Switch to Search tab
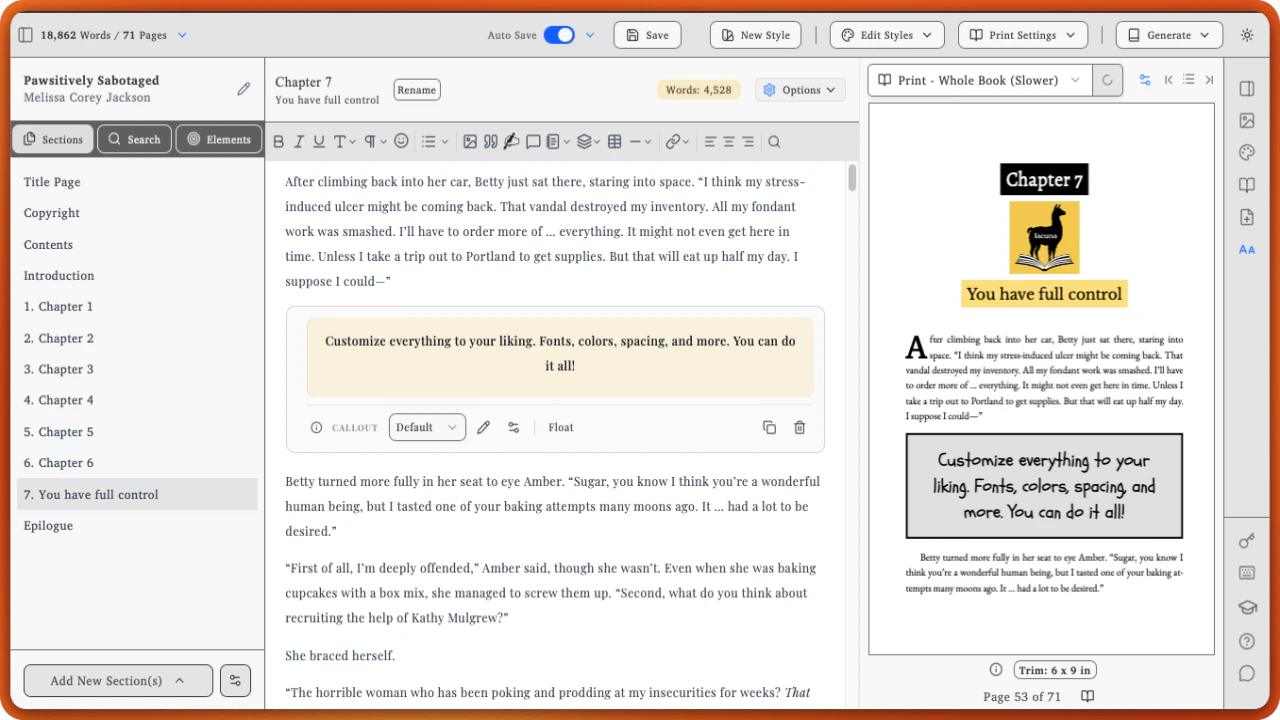This screenshot has width=1280, height=720. (x=134, y=139)
